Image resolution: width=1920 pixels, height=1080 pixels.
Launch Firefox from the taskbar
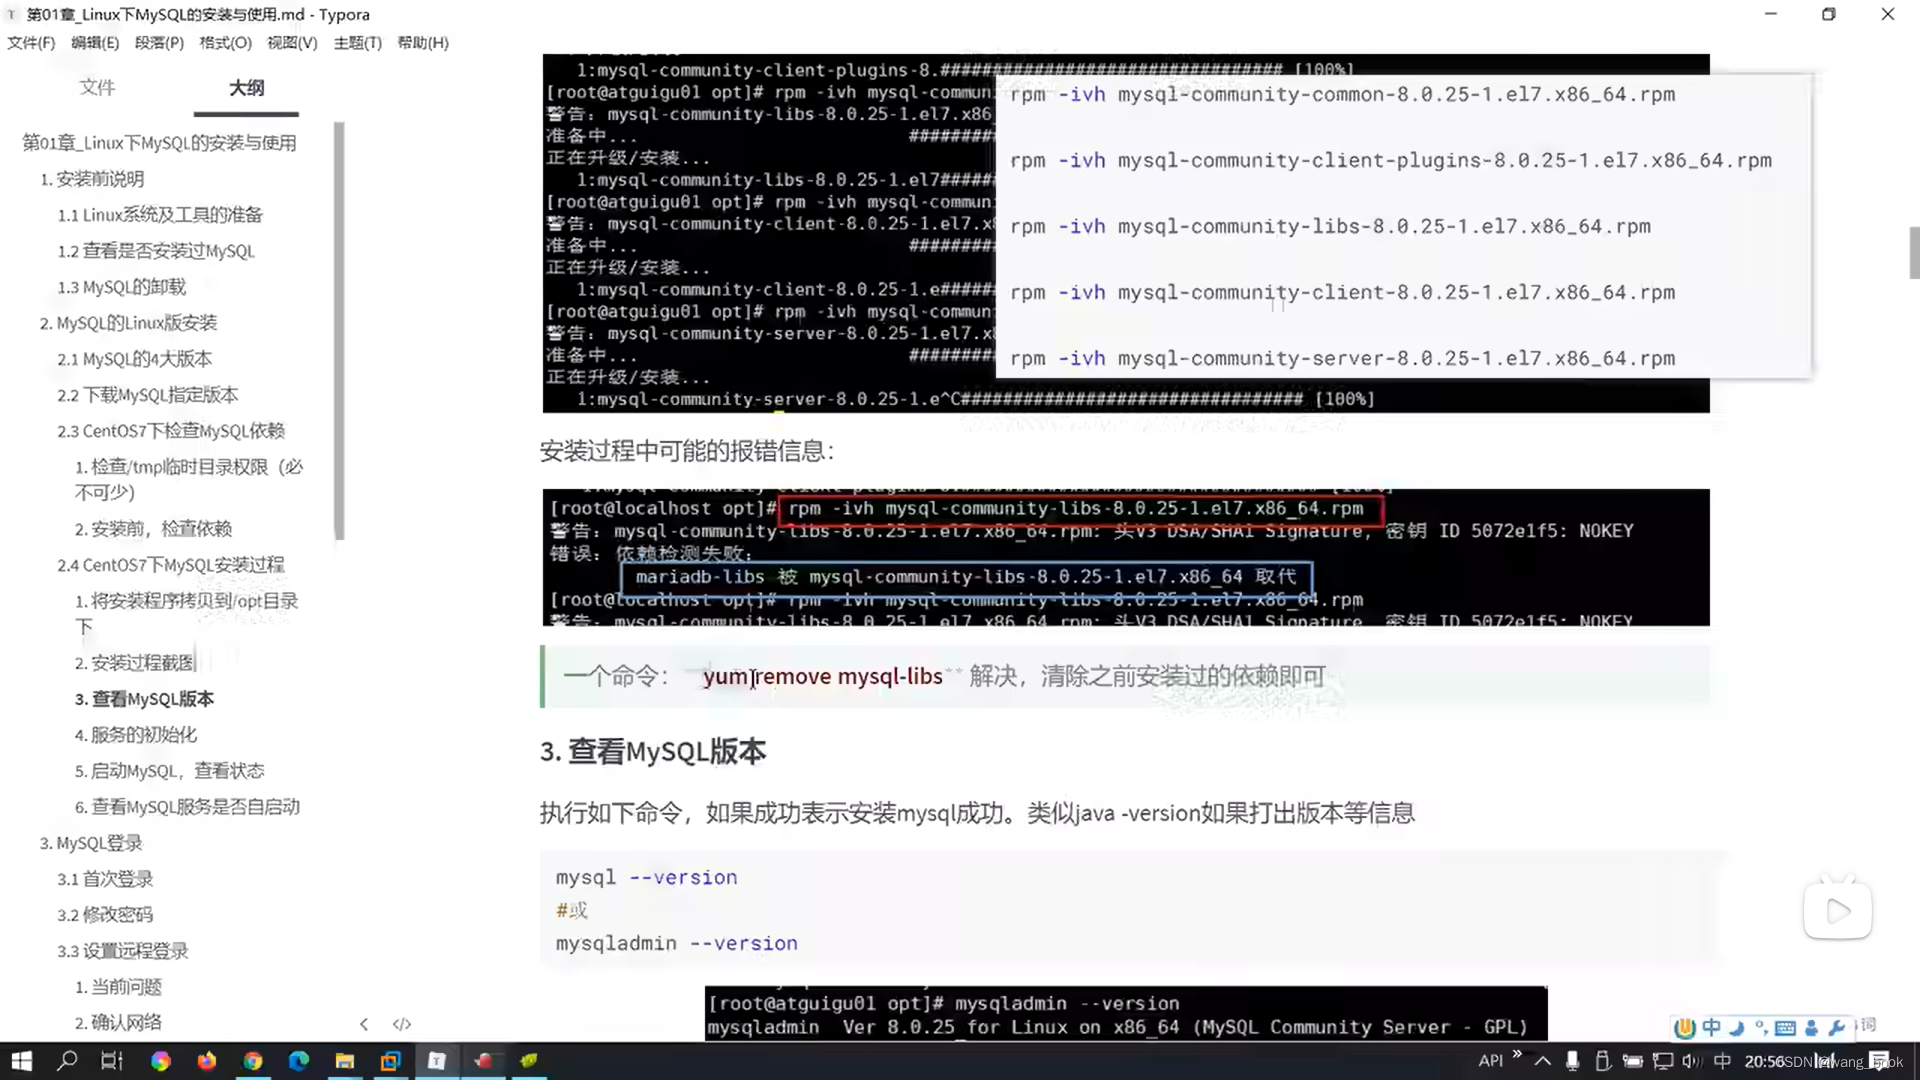(x=206, y=1061)
